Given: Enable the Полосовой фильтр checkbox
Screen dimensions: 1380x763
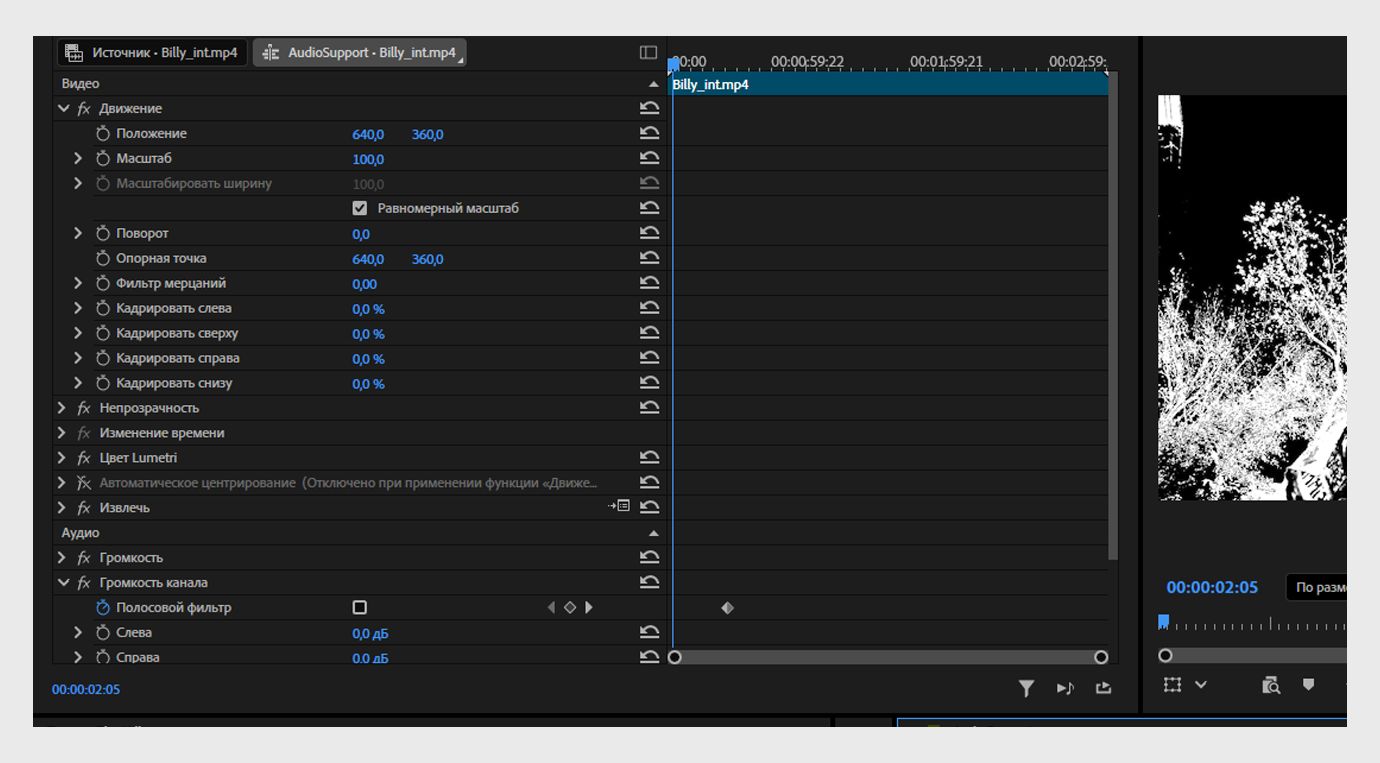Looking at the screenshot, I should (360, 607).
